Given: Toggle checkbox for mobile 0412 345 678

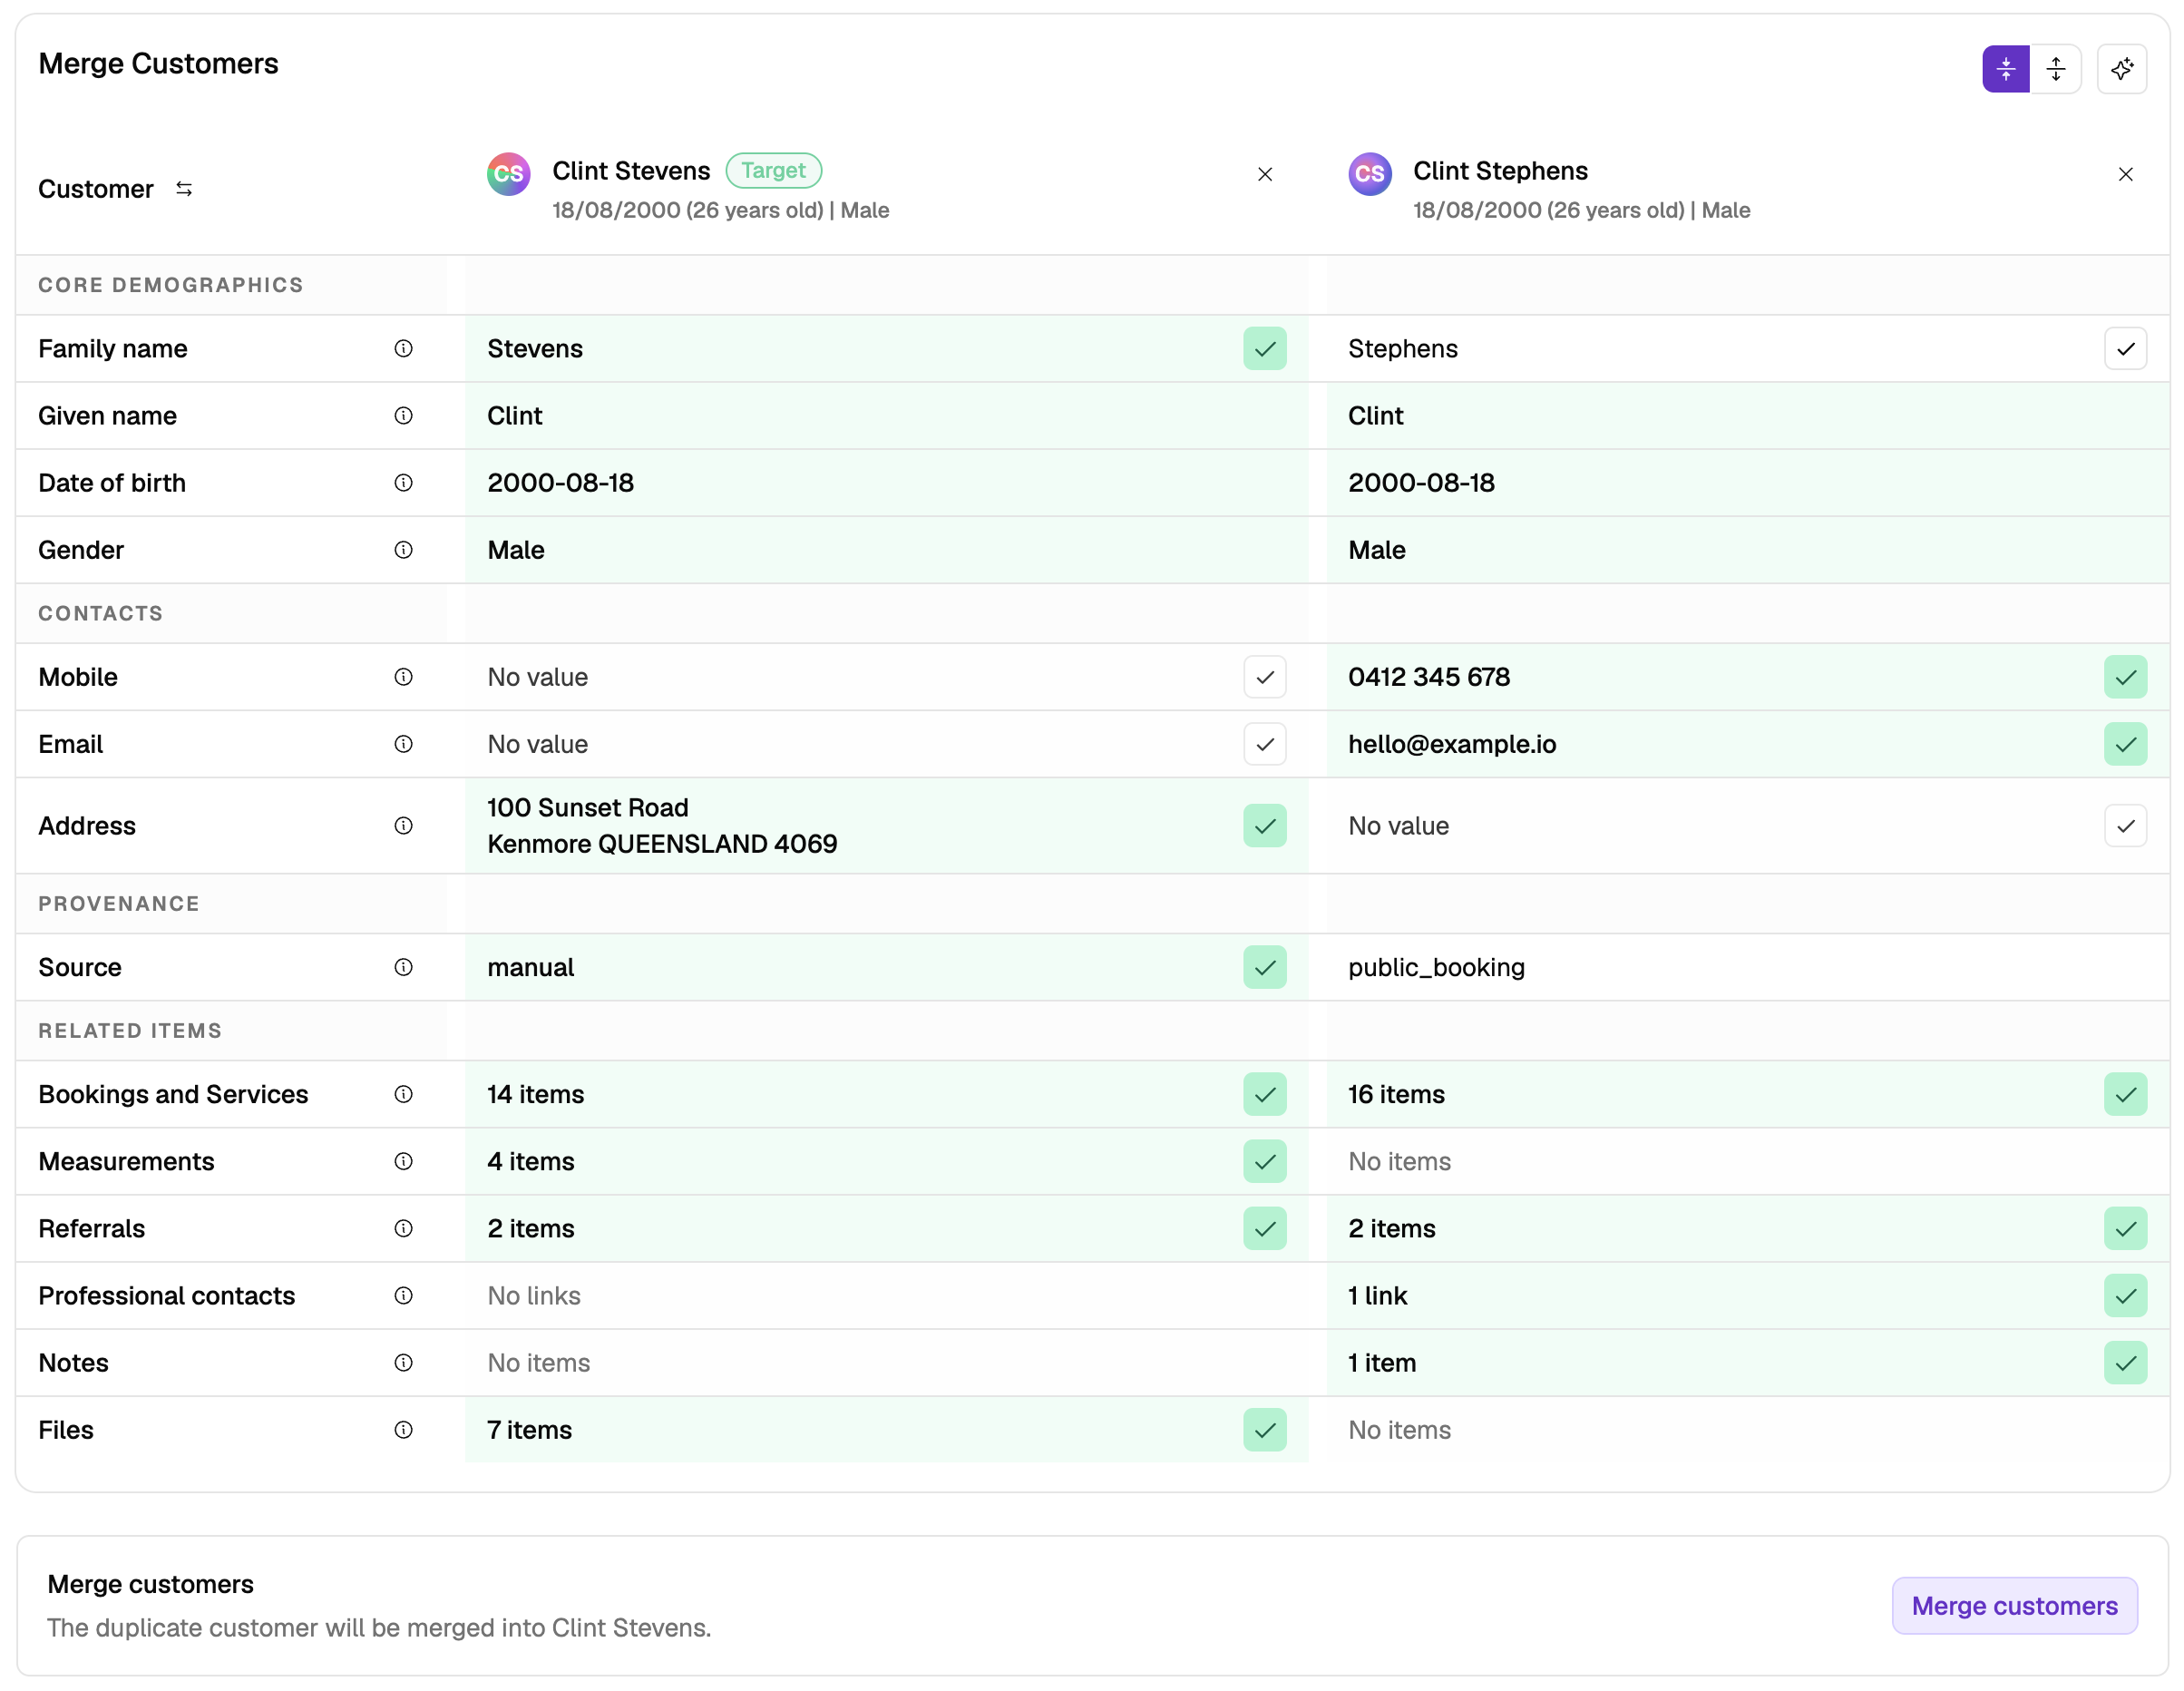Looking at the screenshot, I should (2125, 677).
